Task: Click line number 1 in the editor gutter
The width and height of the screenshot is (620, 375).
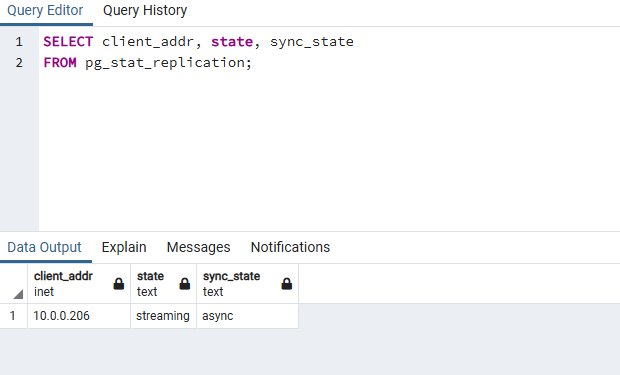Action: [19, 42]
